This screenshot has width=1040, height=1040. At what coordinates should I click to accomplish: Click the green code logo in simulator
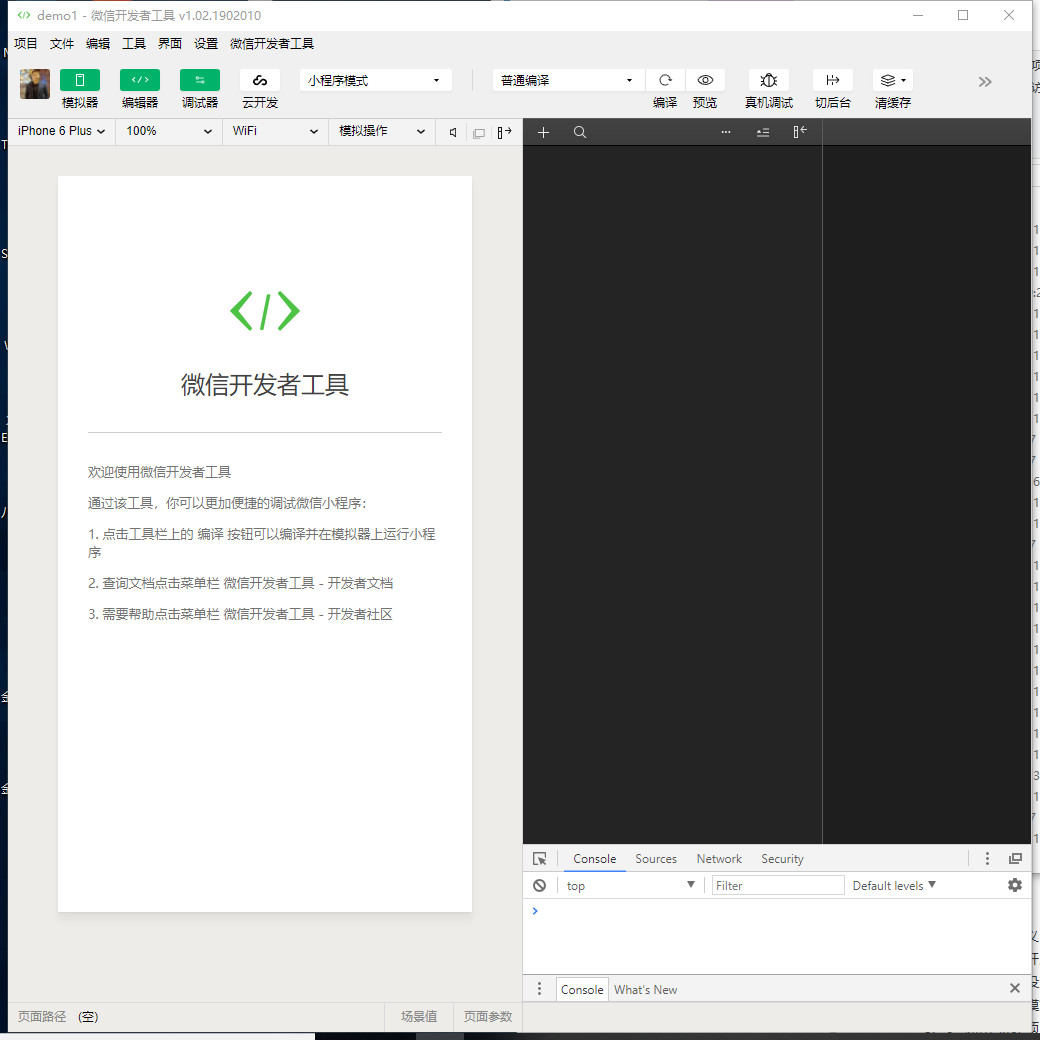(x=265, y=310)
